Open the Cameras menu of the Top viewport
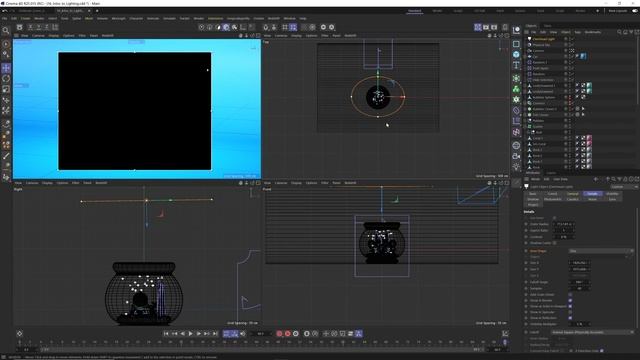This screenshot has height=360, width=640. click(x=281, y=36)
